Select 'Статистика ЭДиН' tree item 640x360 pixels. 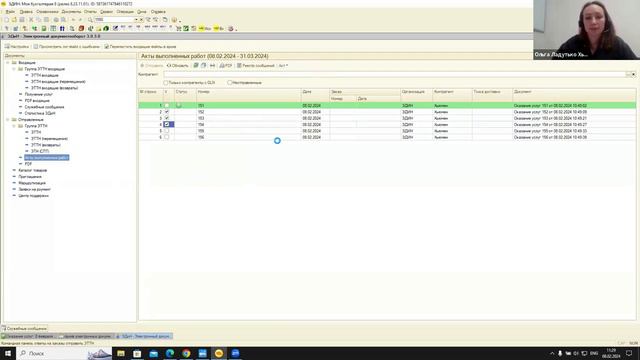click(40, 113)
